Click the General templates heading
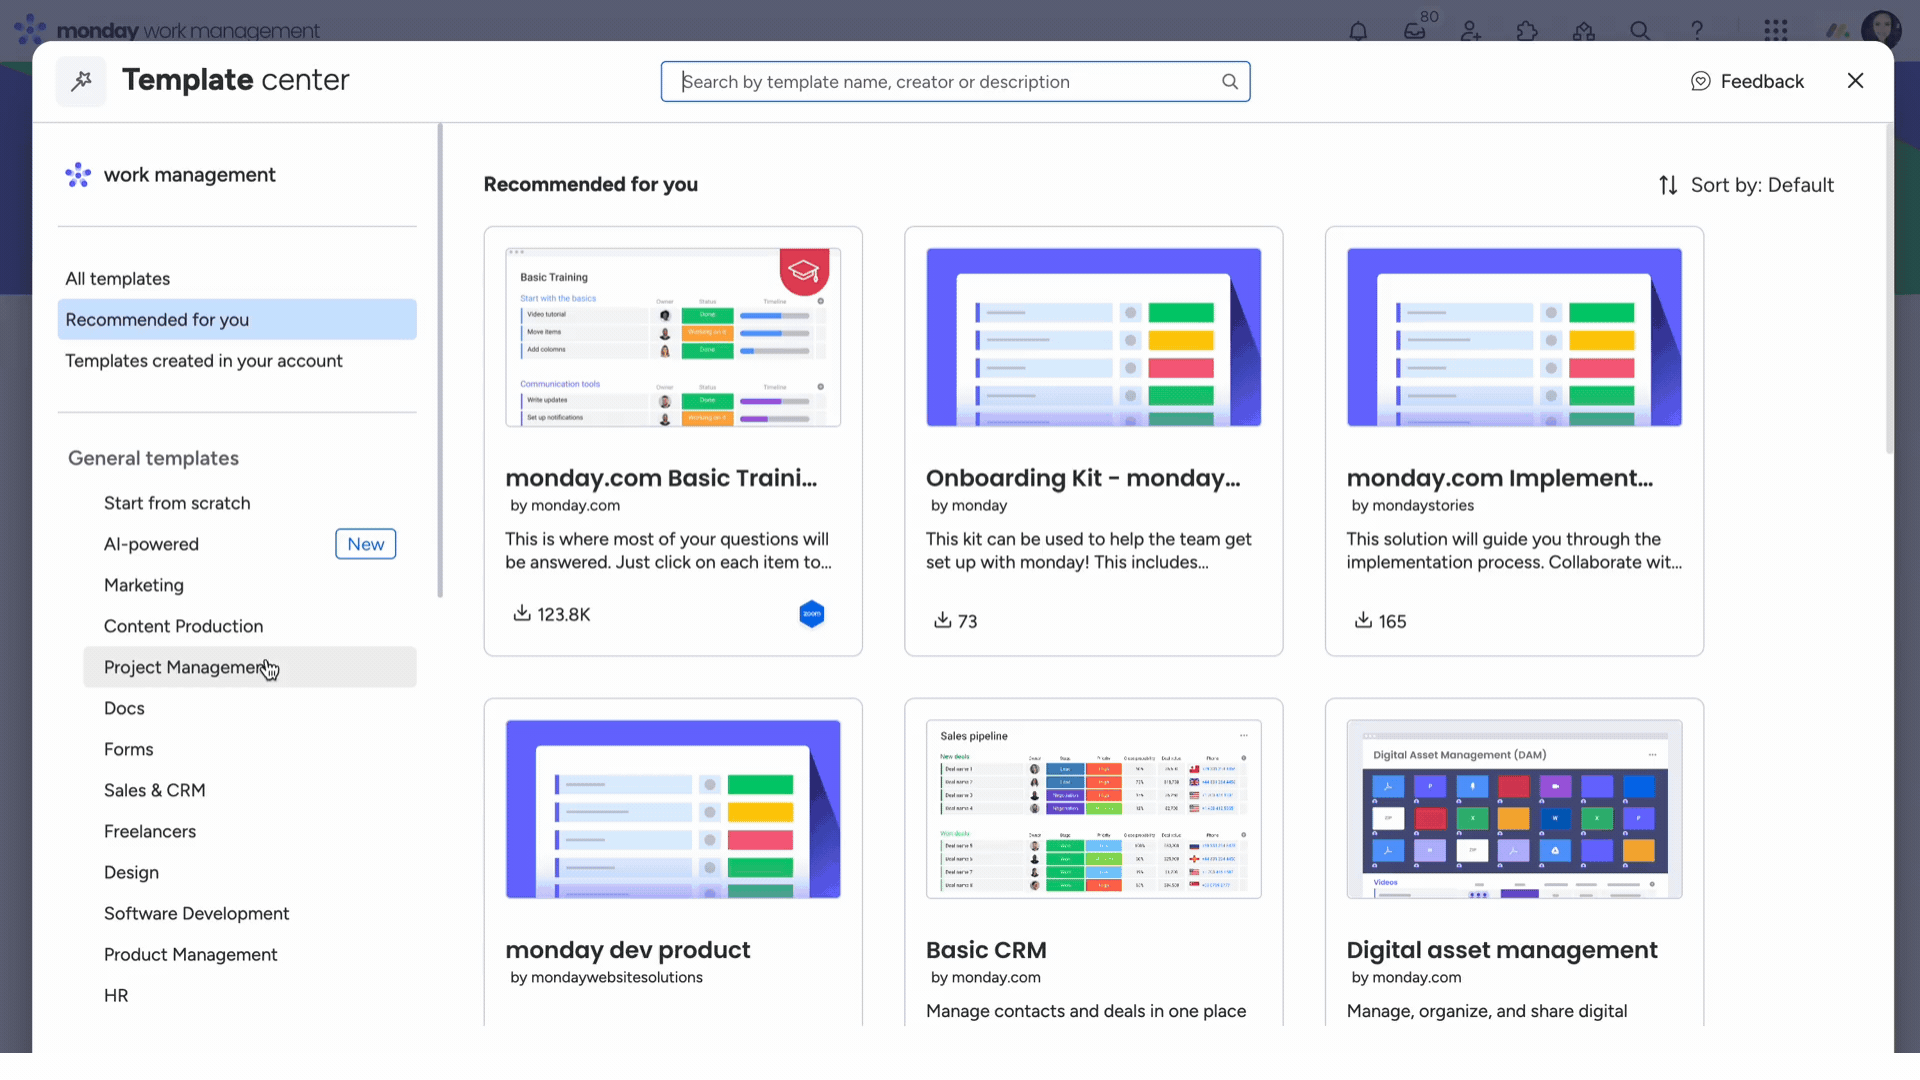The image size is (1920, 1080). click(x=153, y=458)
